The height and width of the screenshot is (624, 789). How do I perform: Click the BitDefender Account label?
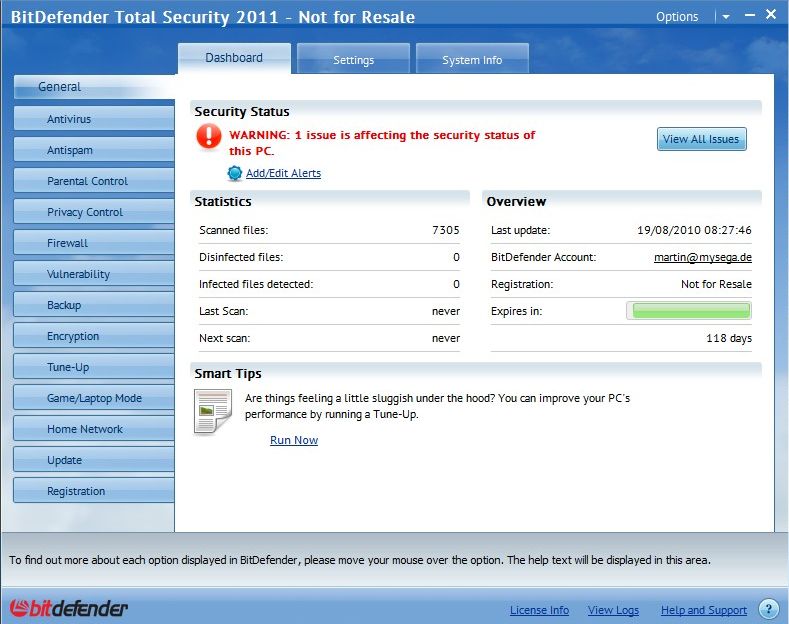click(543, 257)
